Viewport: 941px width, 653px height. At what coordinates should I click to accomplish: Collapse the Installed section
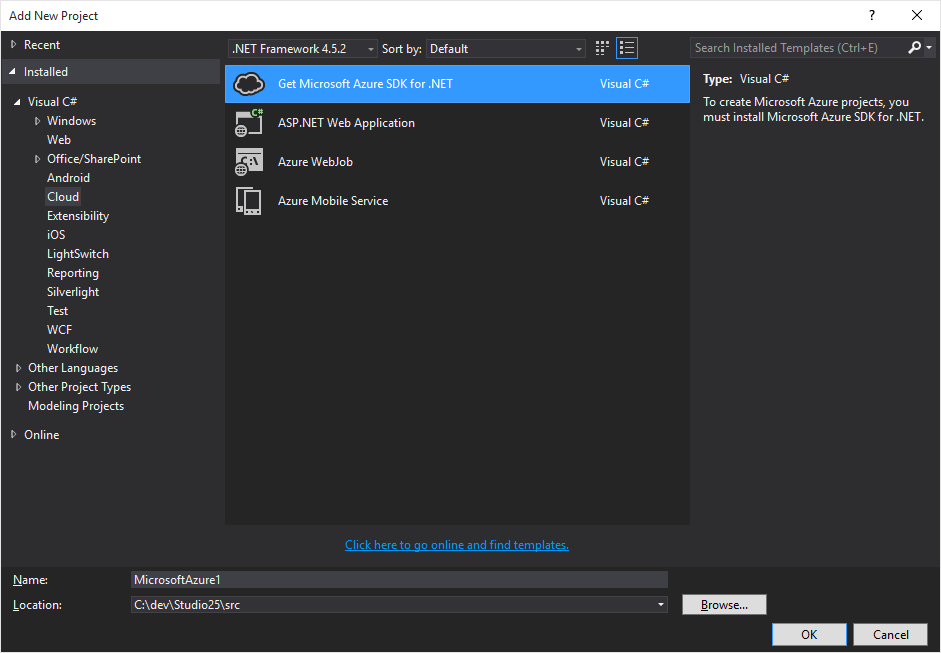click(13, 72)
